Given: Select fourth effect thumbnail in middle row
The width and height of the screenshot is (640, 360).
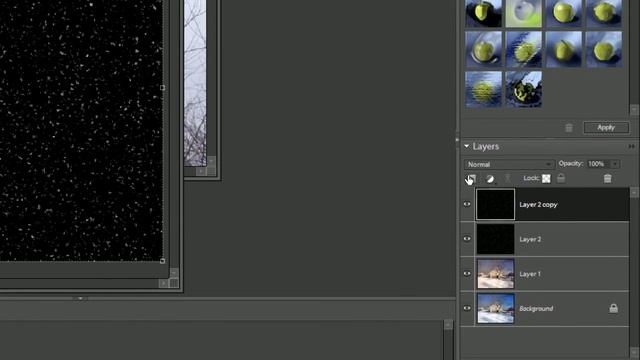Looking at the screenshot, I should (604, 49).
